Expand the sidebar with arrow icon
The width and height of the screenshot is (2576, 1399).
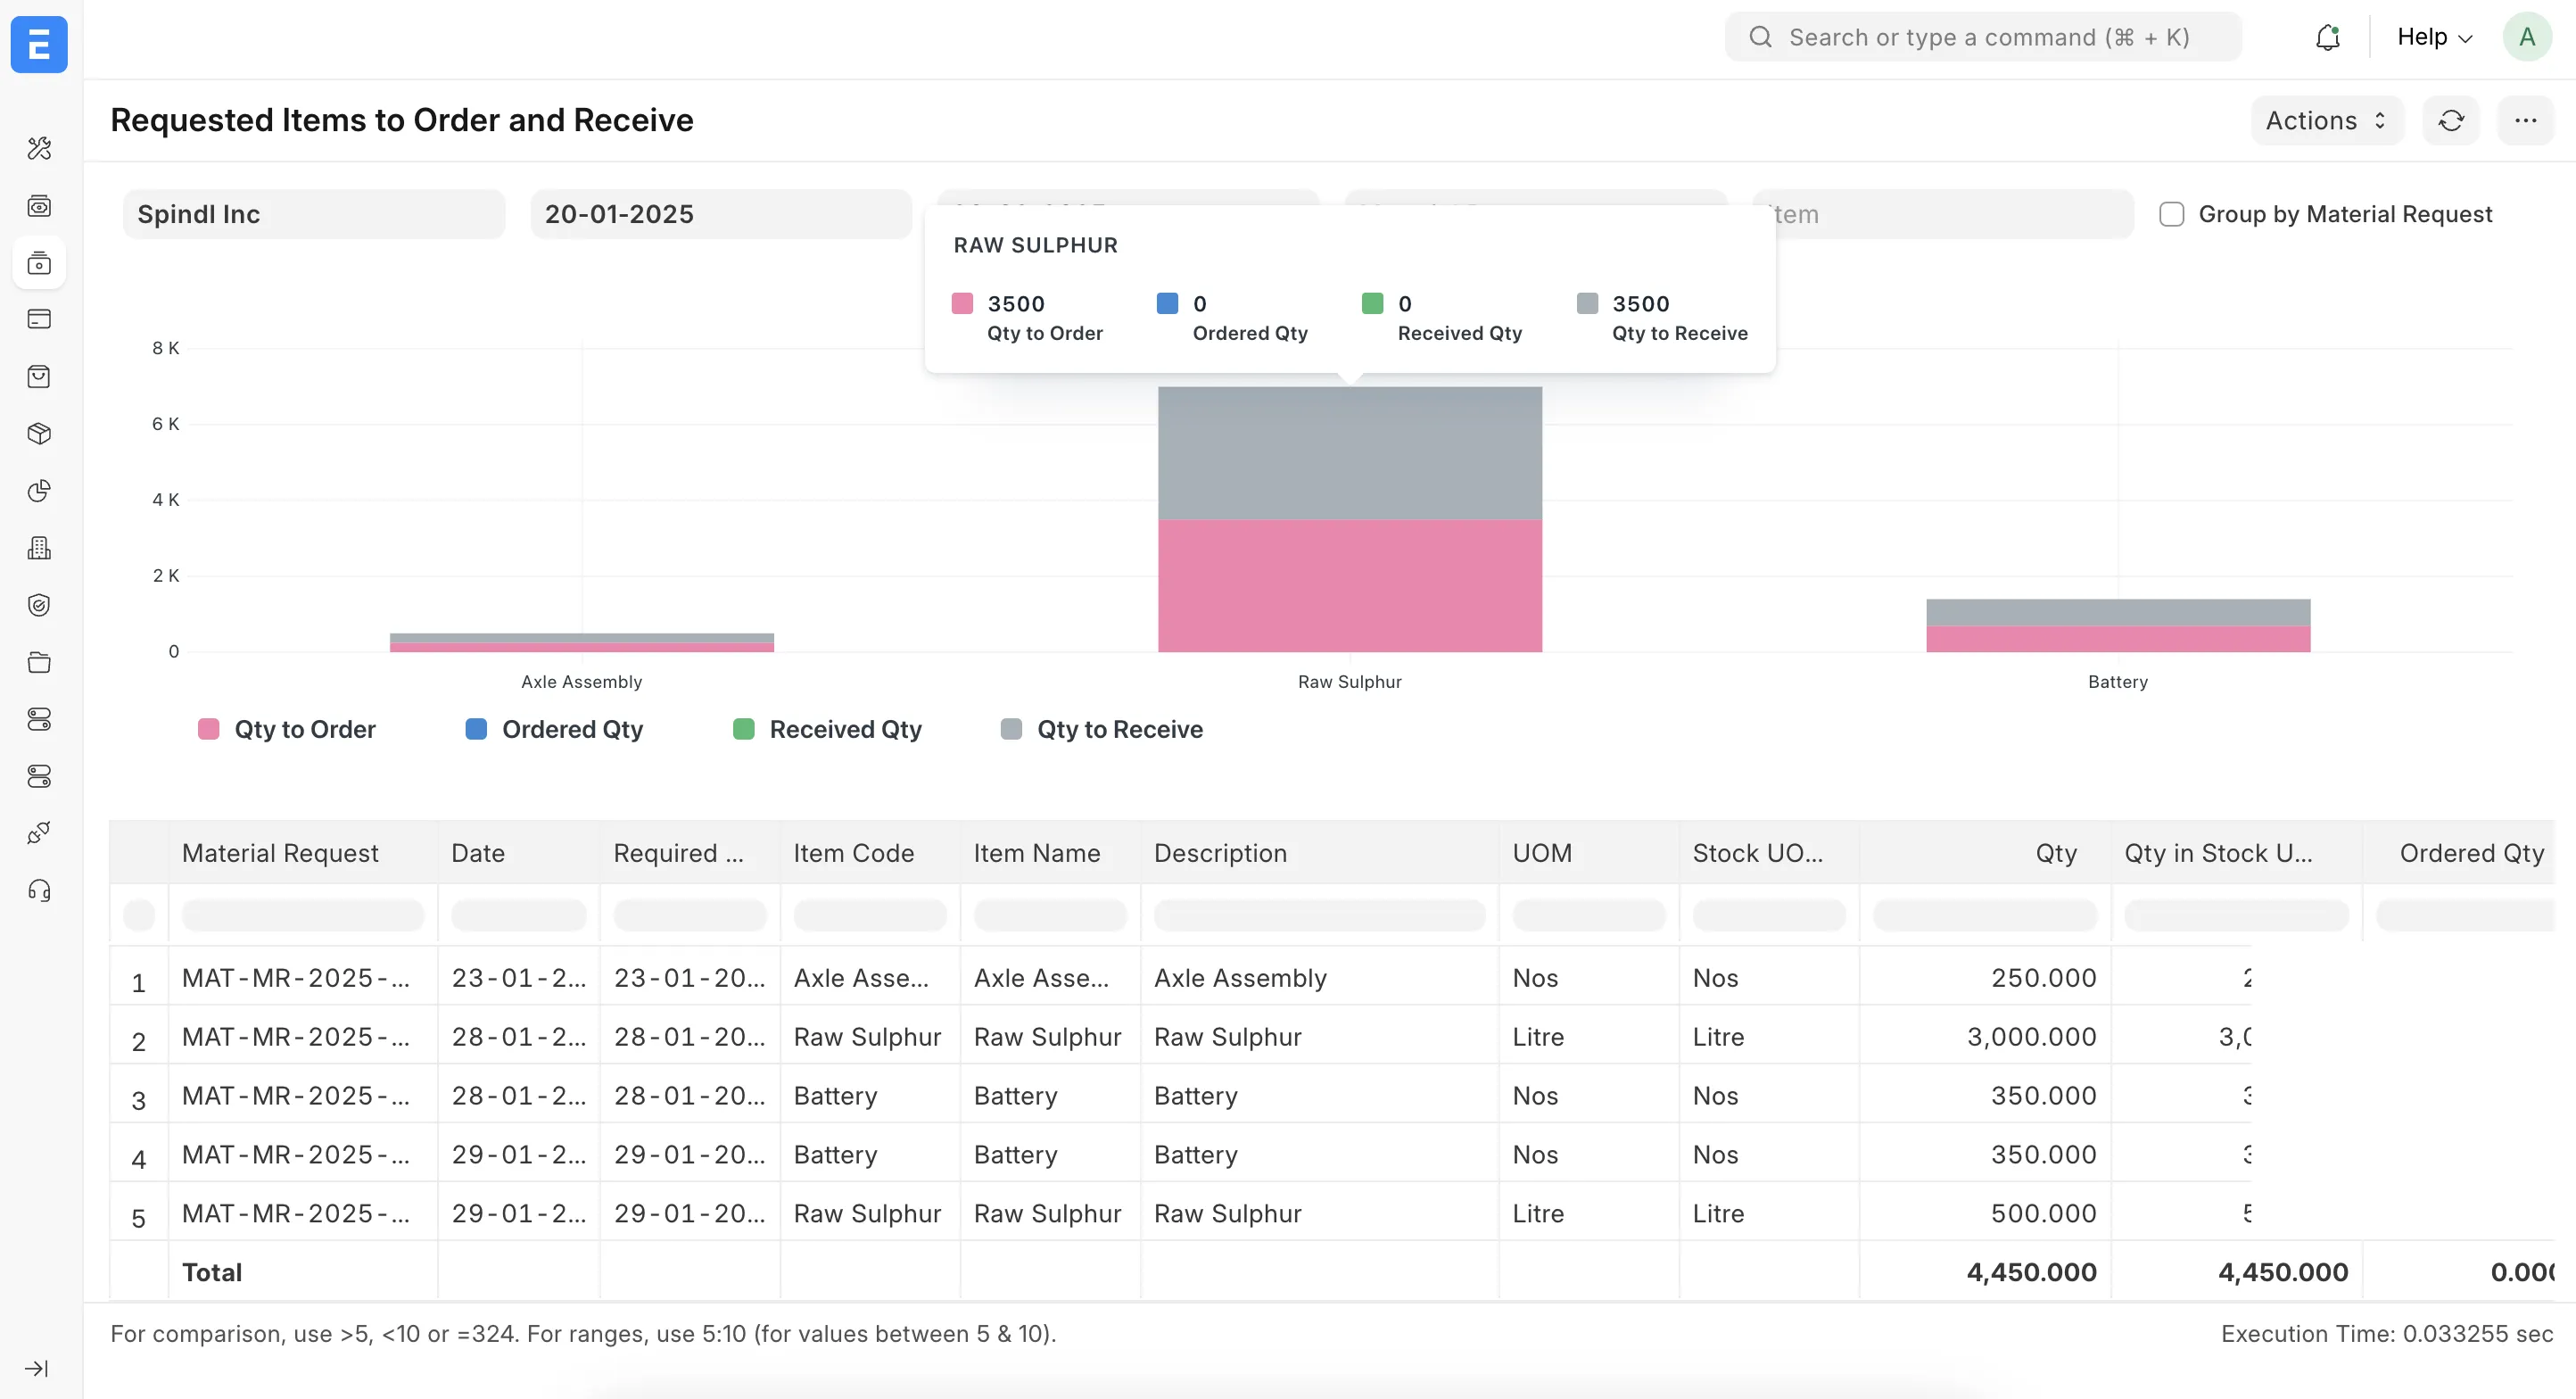click(x=37, y=1368)
